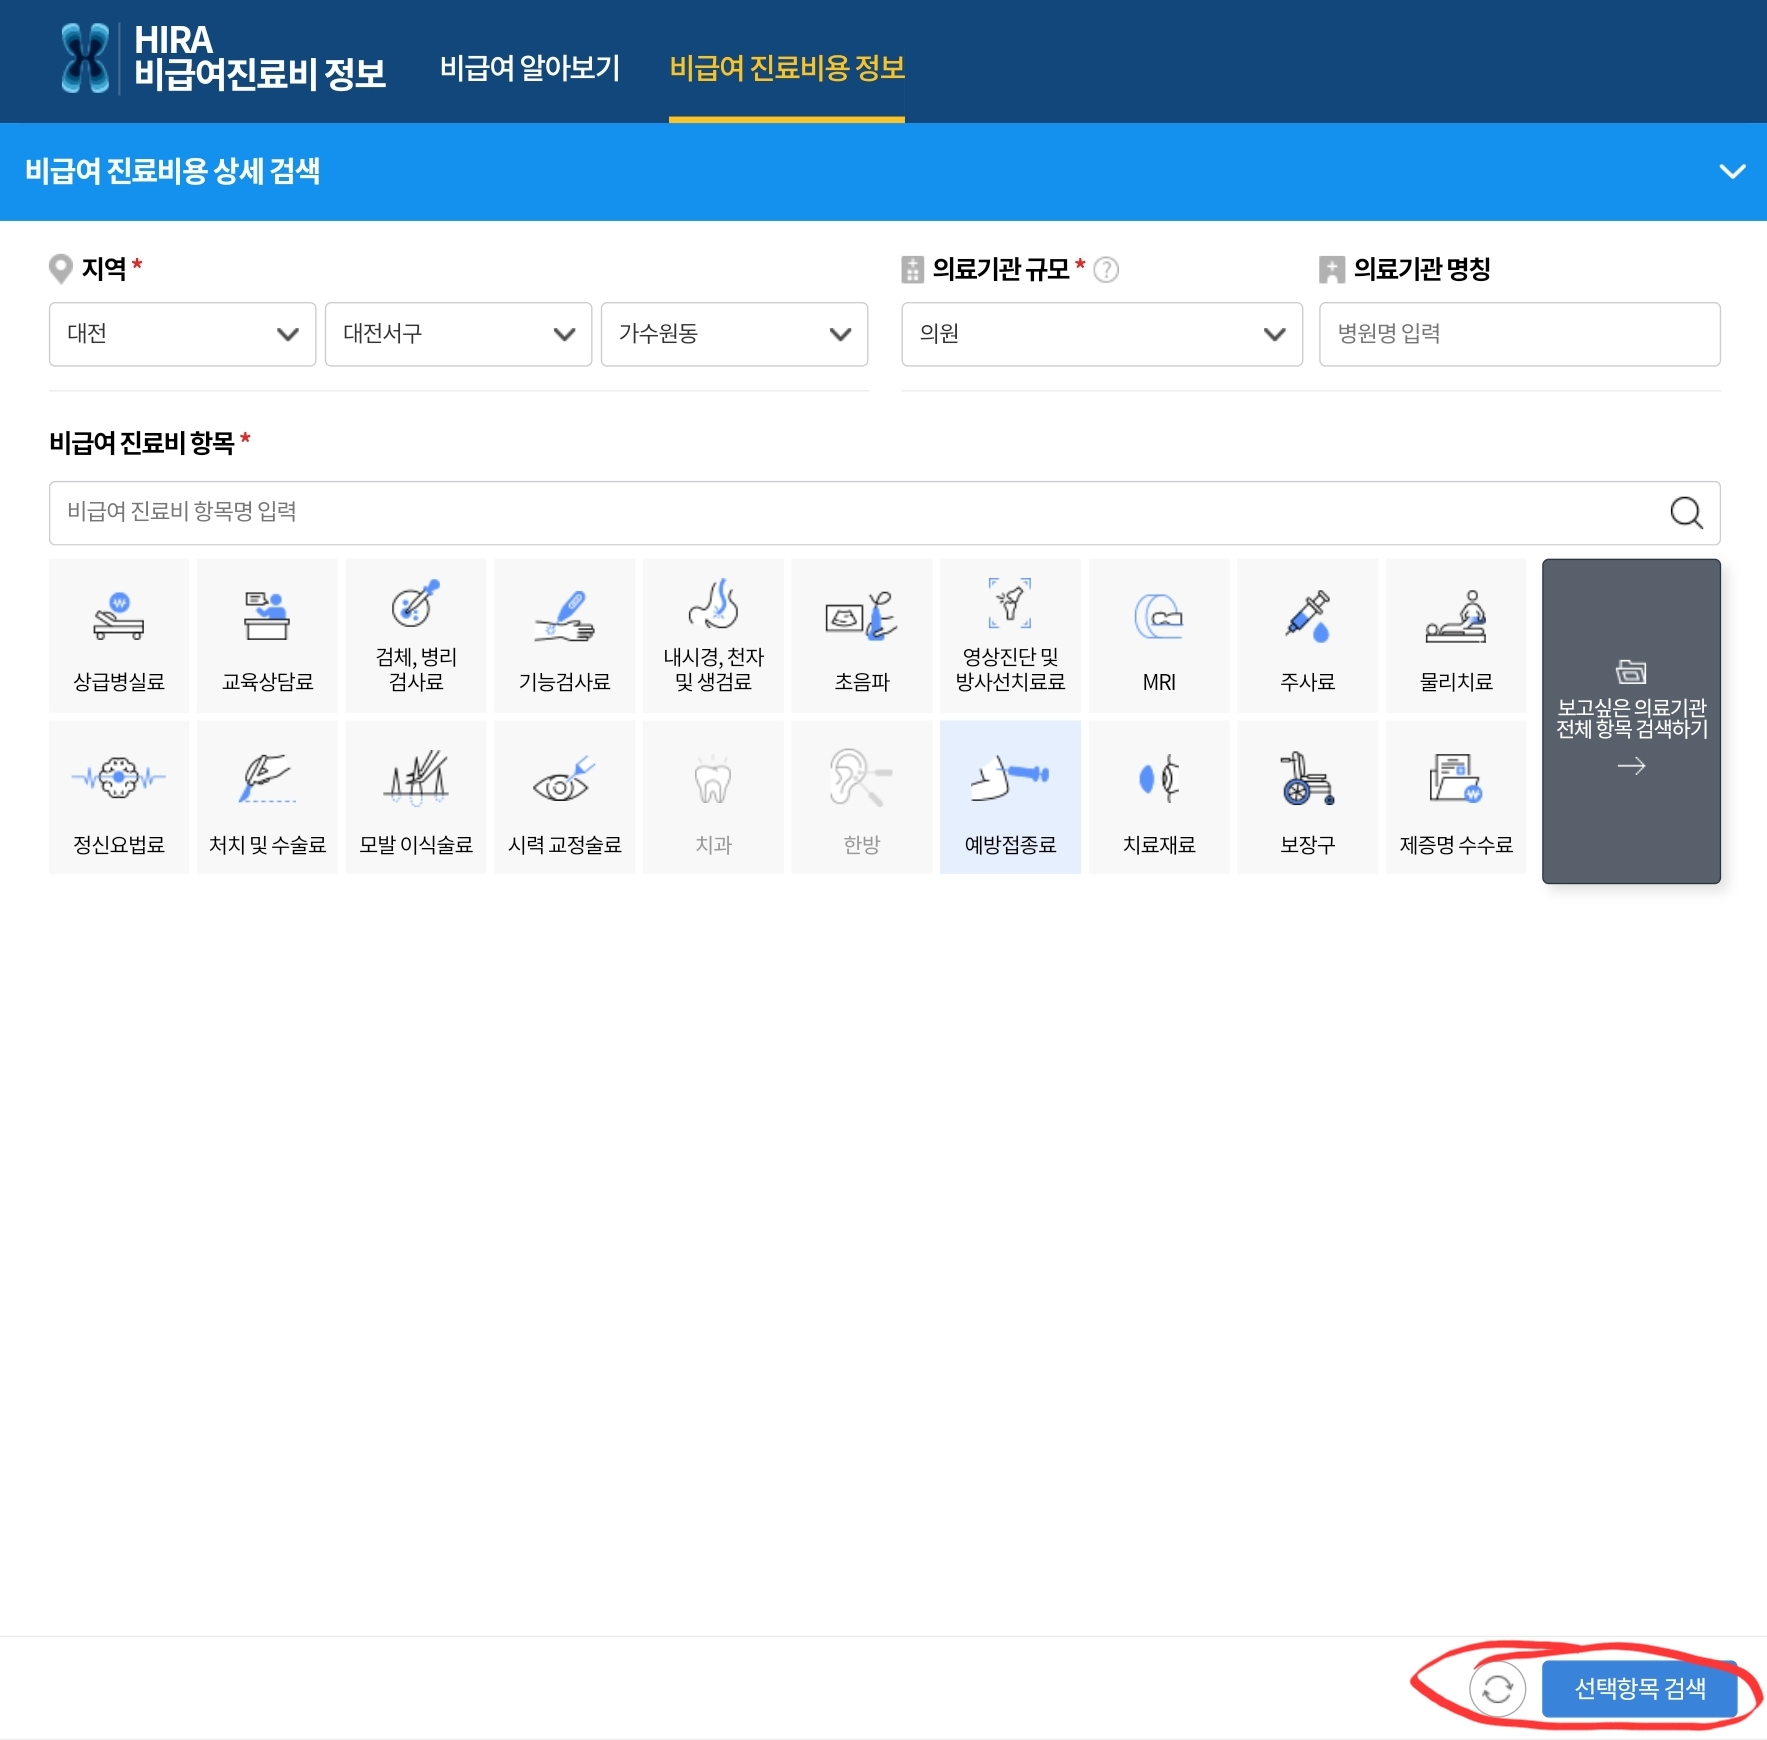Image resolution: width=1767 pixels, height=1740 pixels.
Task: Click the 비급여 진료비용 상세 검색 heading
Action: [172, 172]
